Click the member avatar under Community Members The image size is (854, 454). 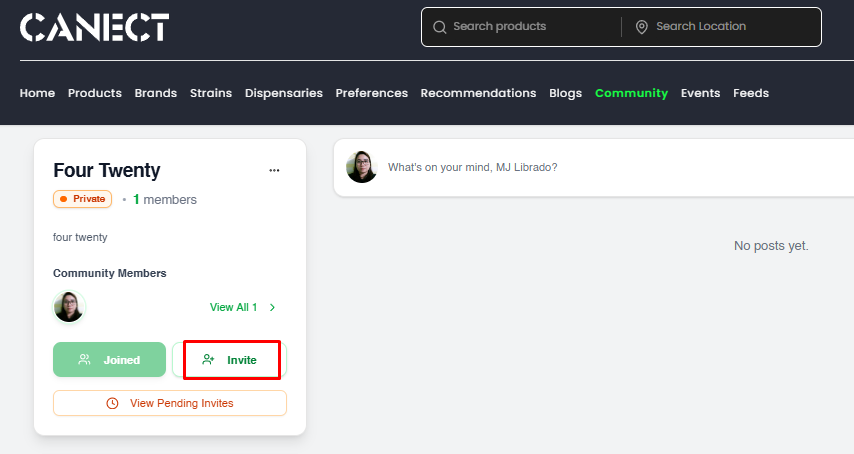(69, 307)
